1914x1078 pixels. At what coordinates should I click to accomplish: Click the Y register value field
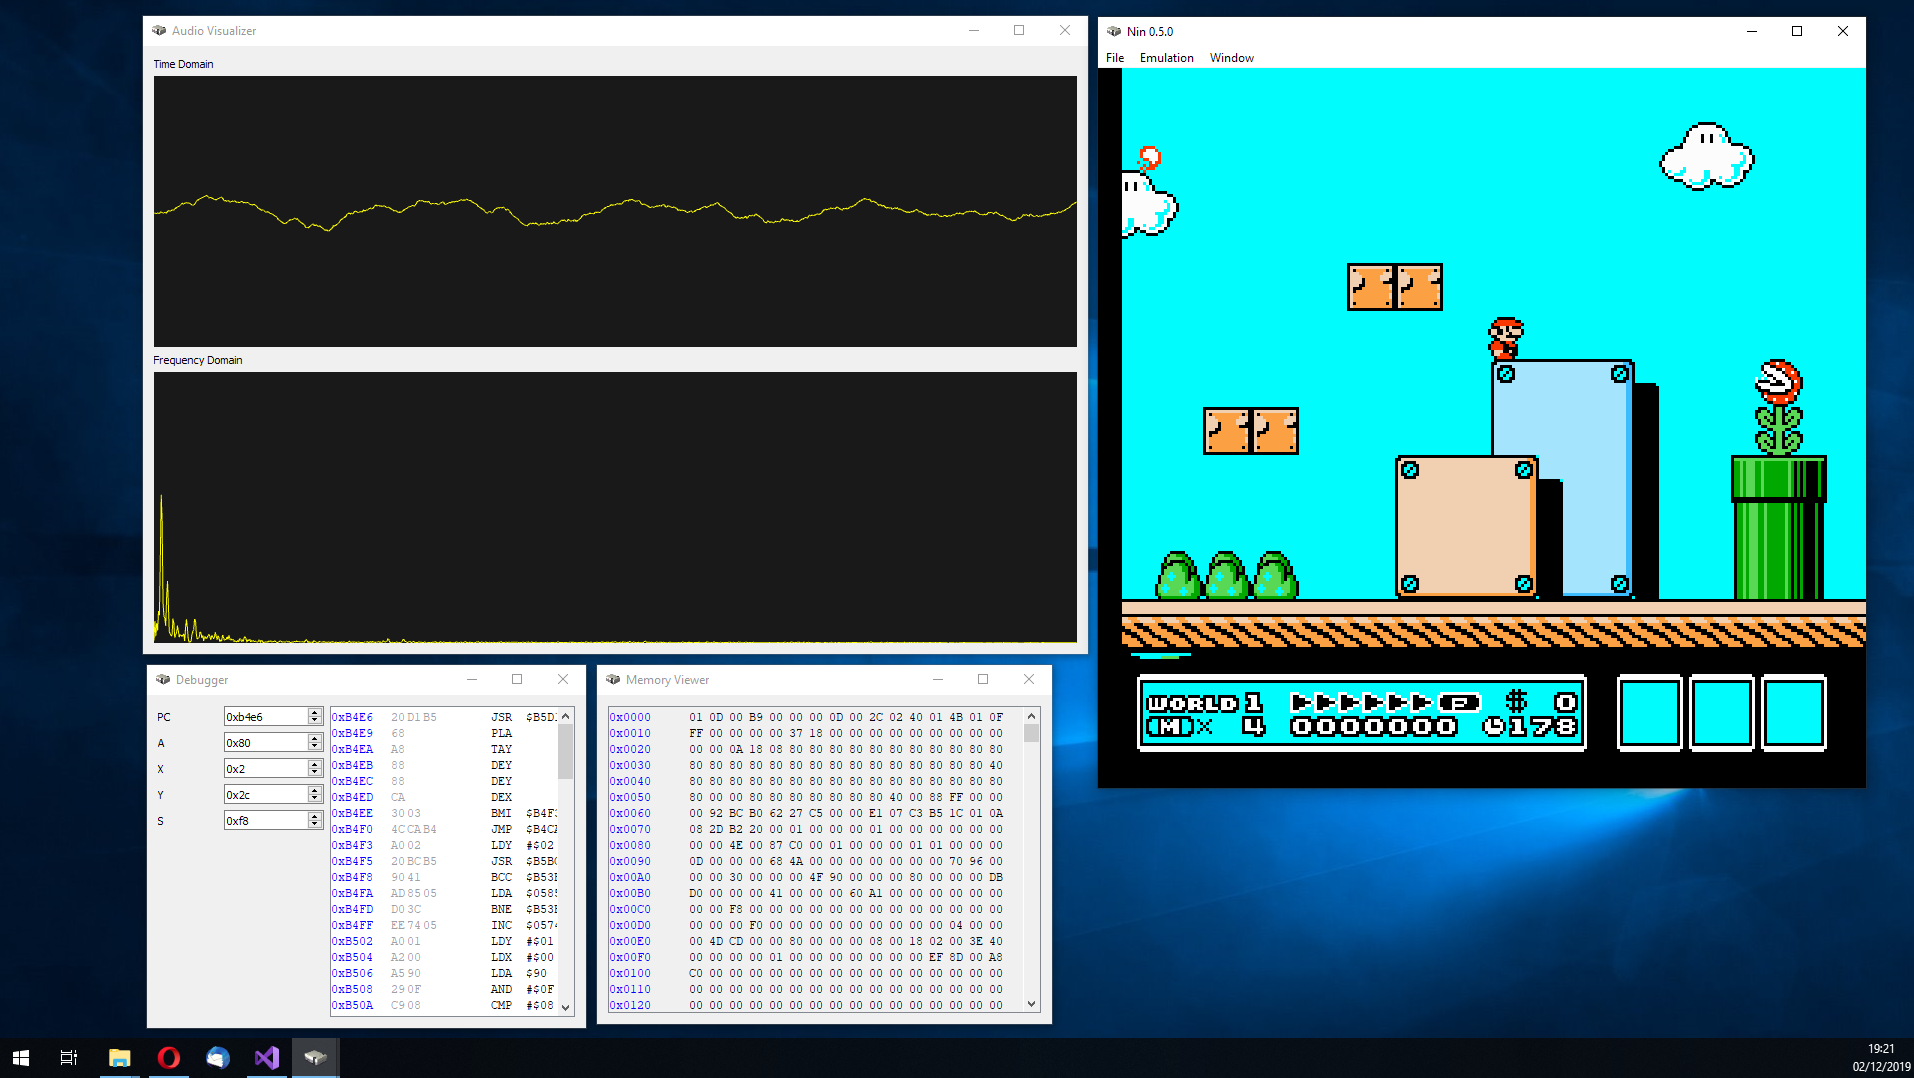[x=265, y=795]
